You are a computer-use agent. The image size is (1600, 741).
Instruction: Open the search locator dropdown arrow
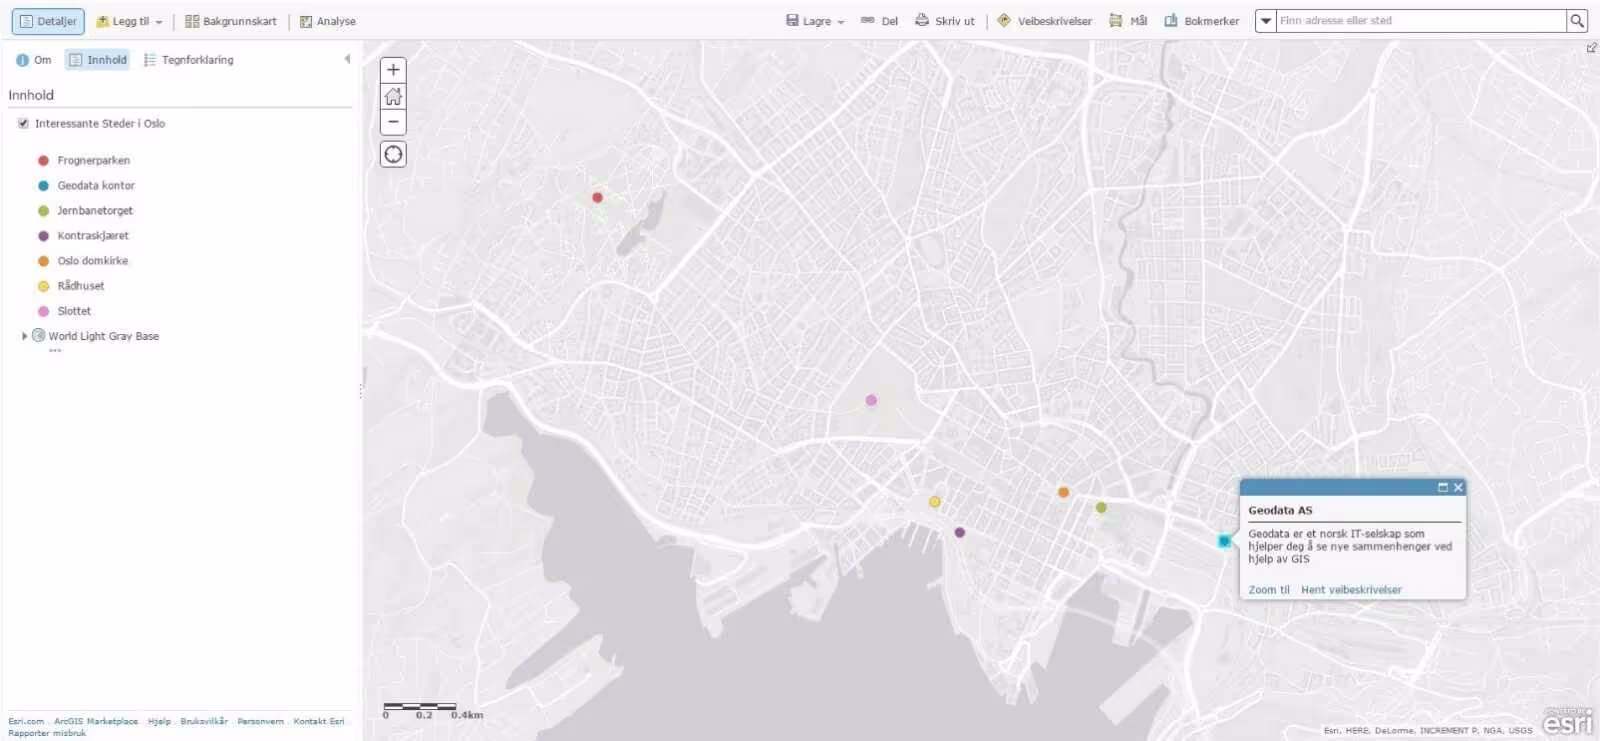coord(1266,21)
